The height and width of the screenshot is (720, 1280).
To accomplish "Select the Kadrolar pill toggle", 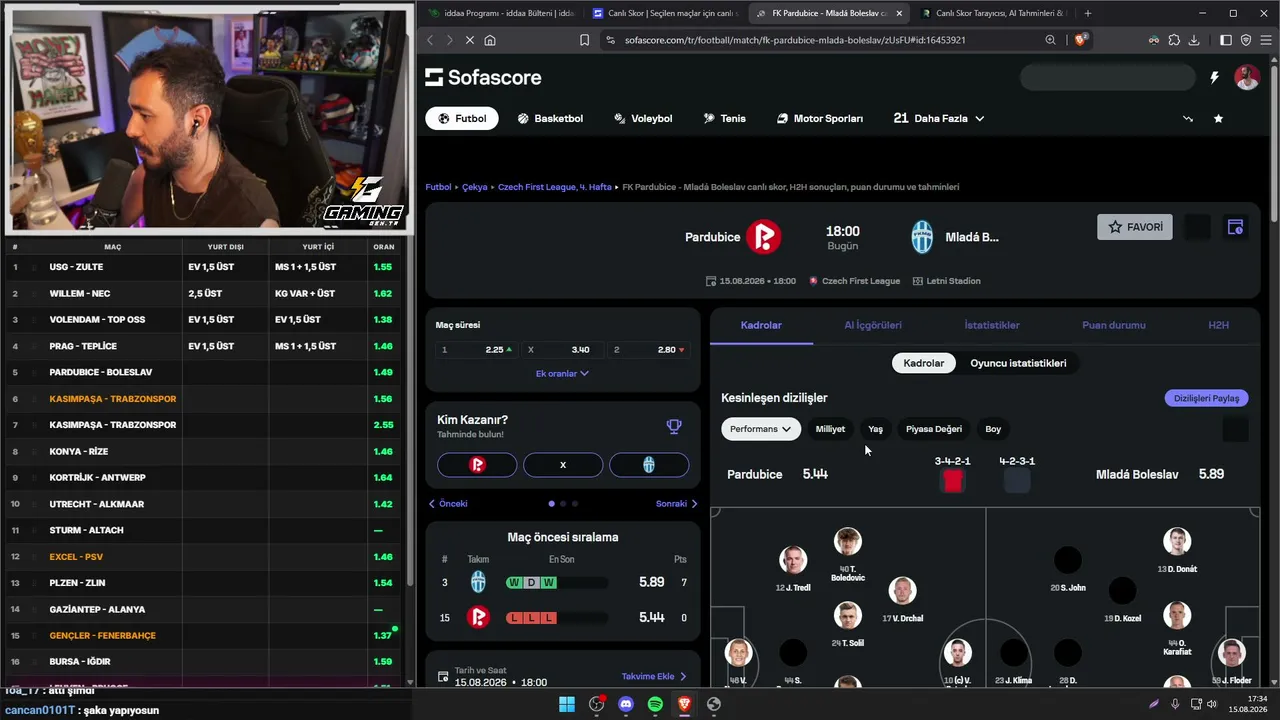I will point(924,363).
